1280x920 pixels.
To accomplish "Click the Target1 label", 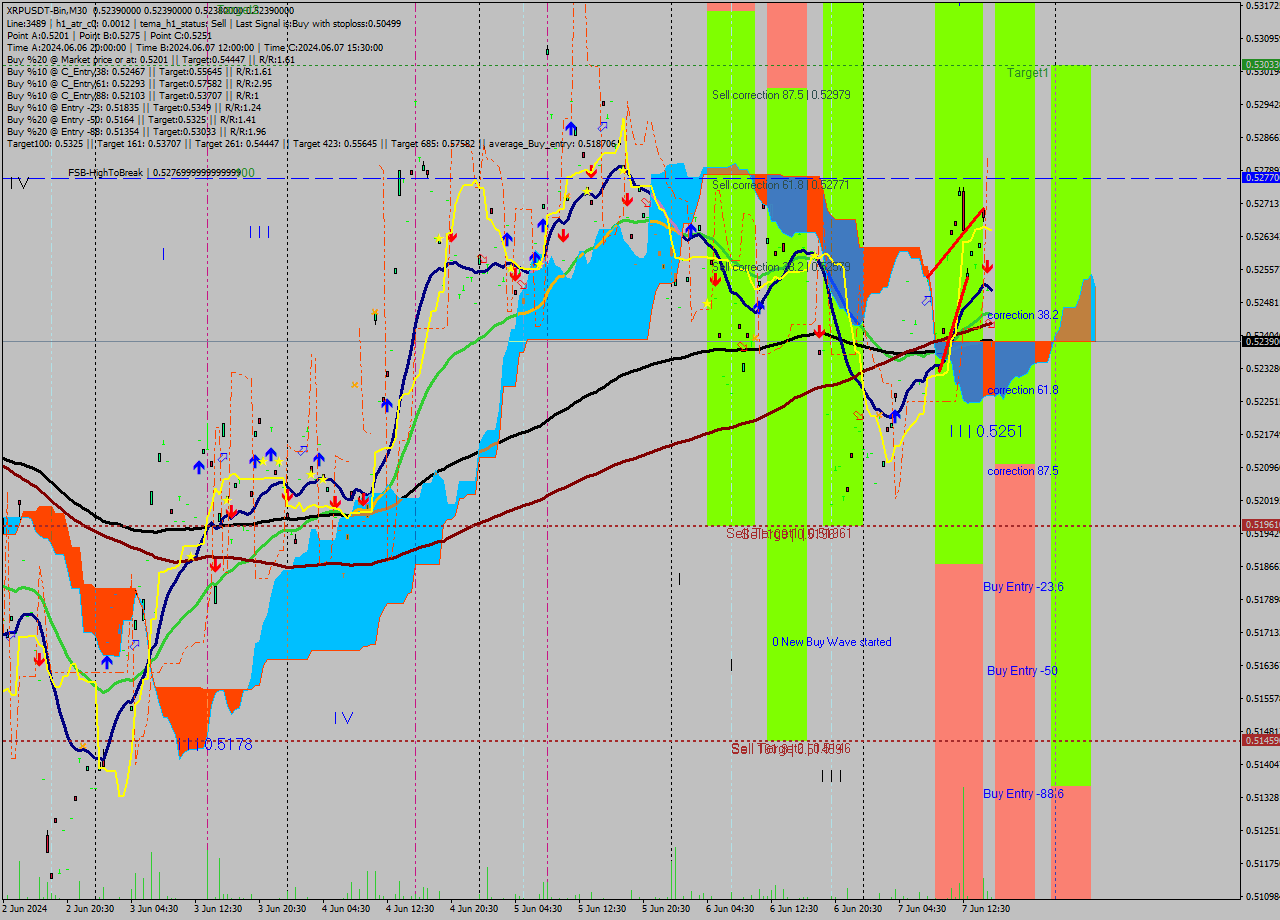I will pyautogui.click(x=1028, y=73).
